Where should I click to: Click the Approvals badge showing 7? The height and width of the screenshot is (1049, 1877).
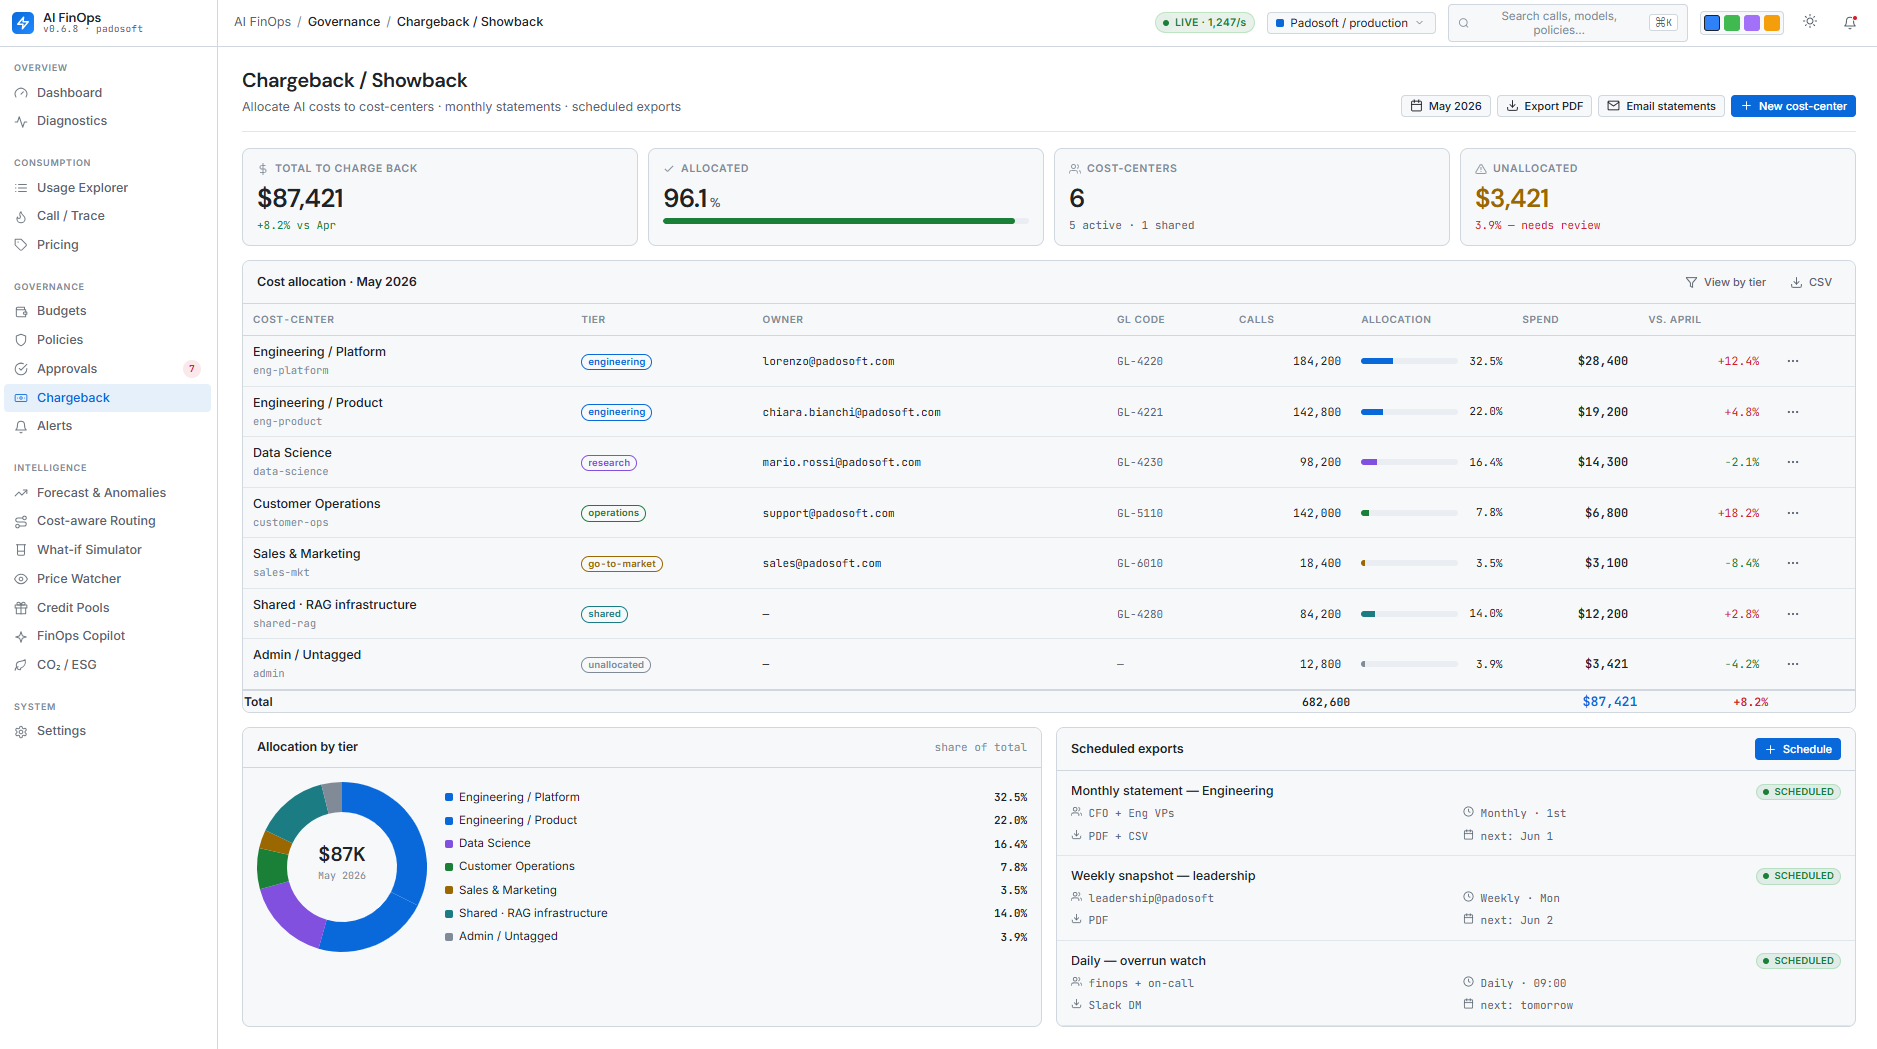192,369
